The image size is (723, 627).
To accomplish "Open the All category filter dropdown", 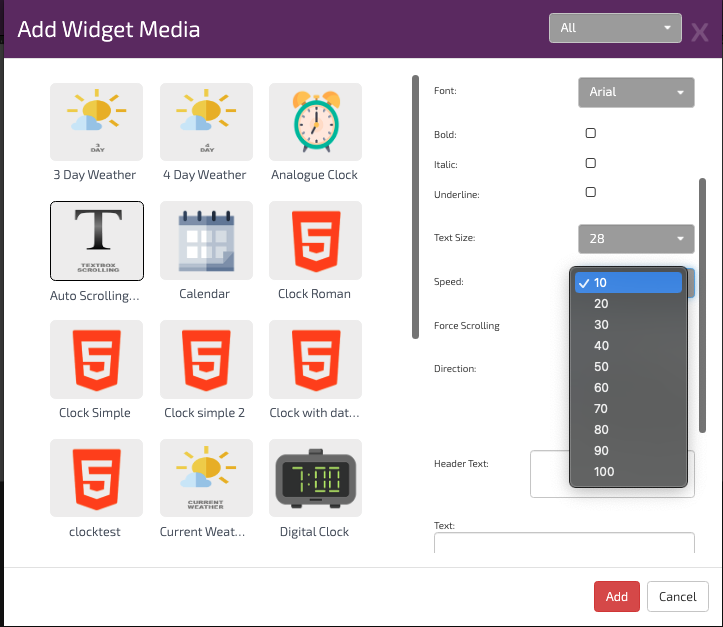I will (x=615, y=28).
